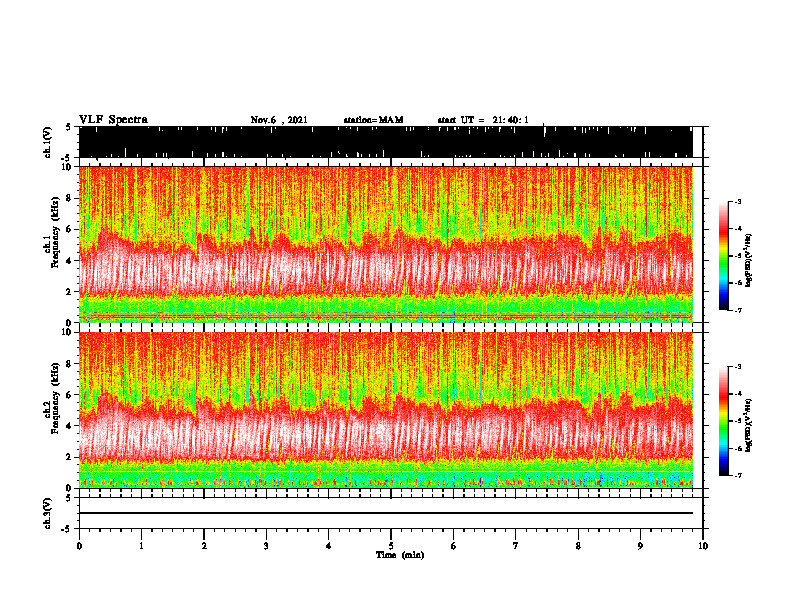This screenshot has height=612, width=792.
Task: Click time axis tick label "10"
Action: [703, 546]
